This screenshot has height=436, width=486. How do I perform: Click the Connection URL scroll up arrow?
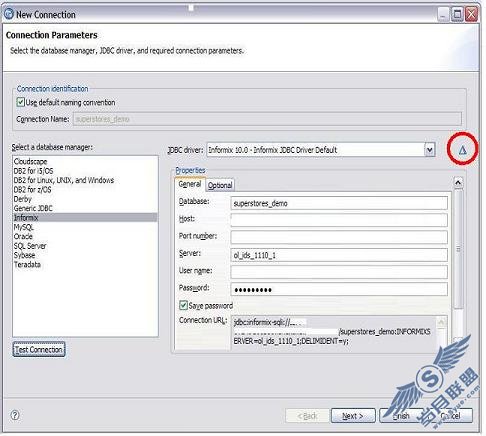click(x=441, y=322)
